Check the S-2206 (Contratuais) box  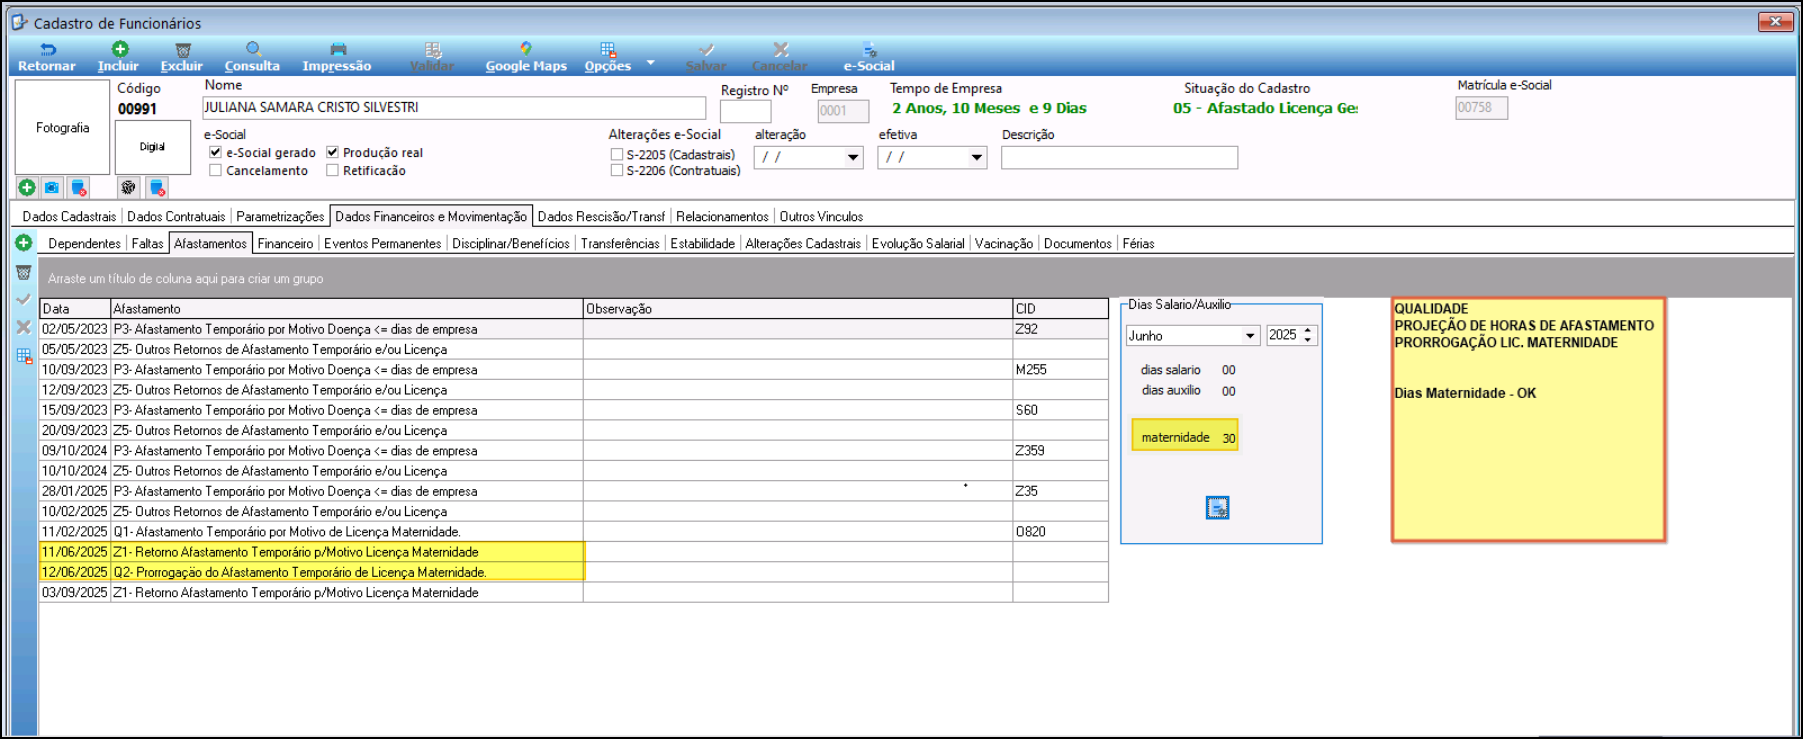point(617,170)
